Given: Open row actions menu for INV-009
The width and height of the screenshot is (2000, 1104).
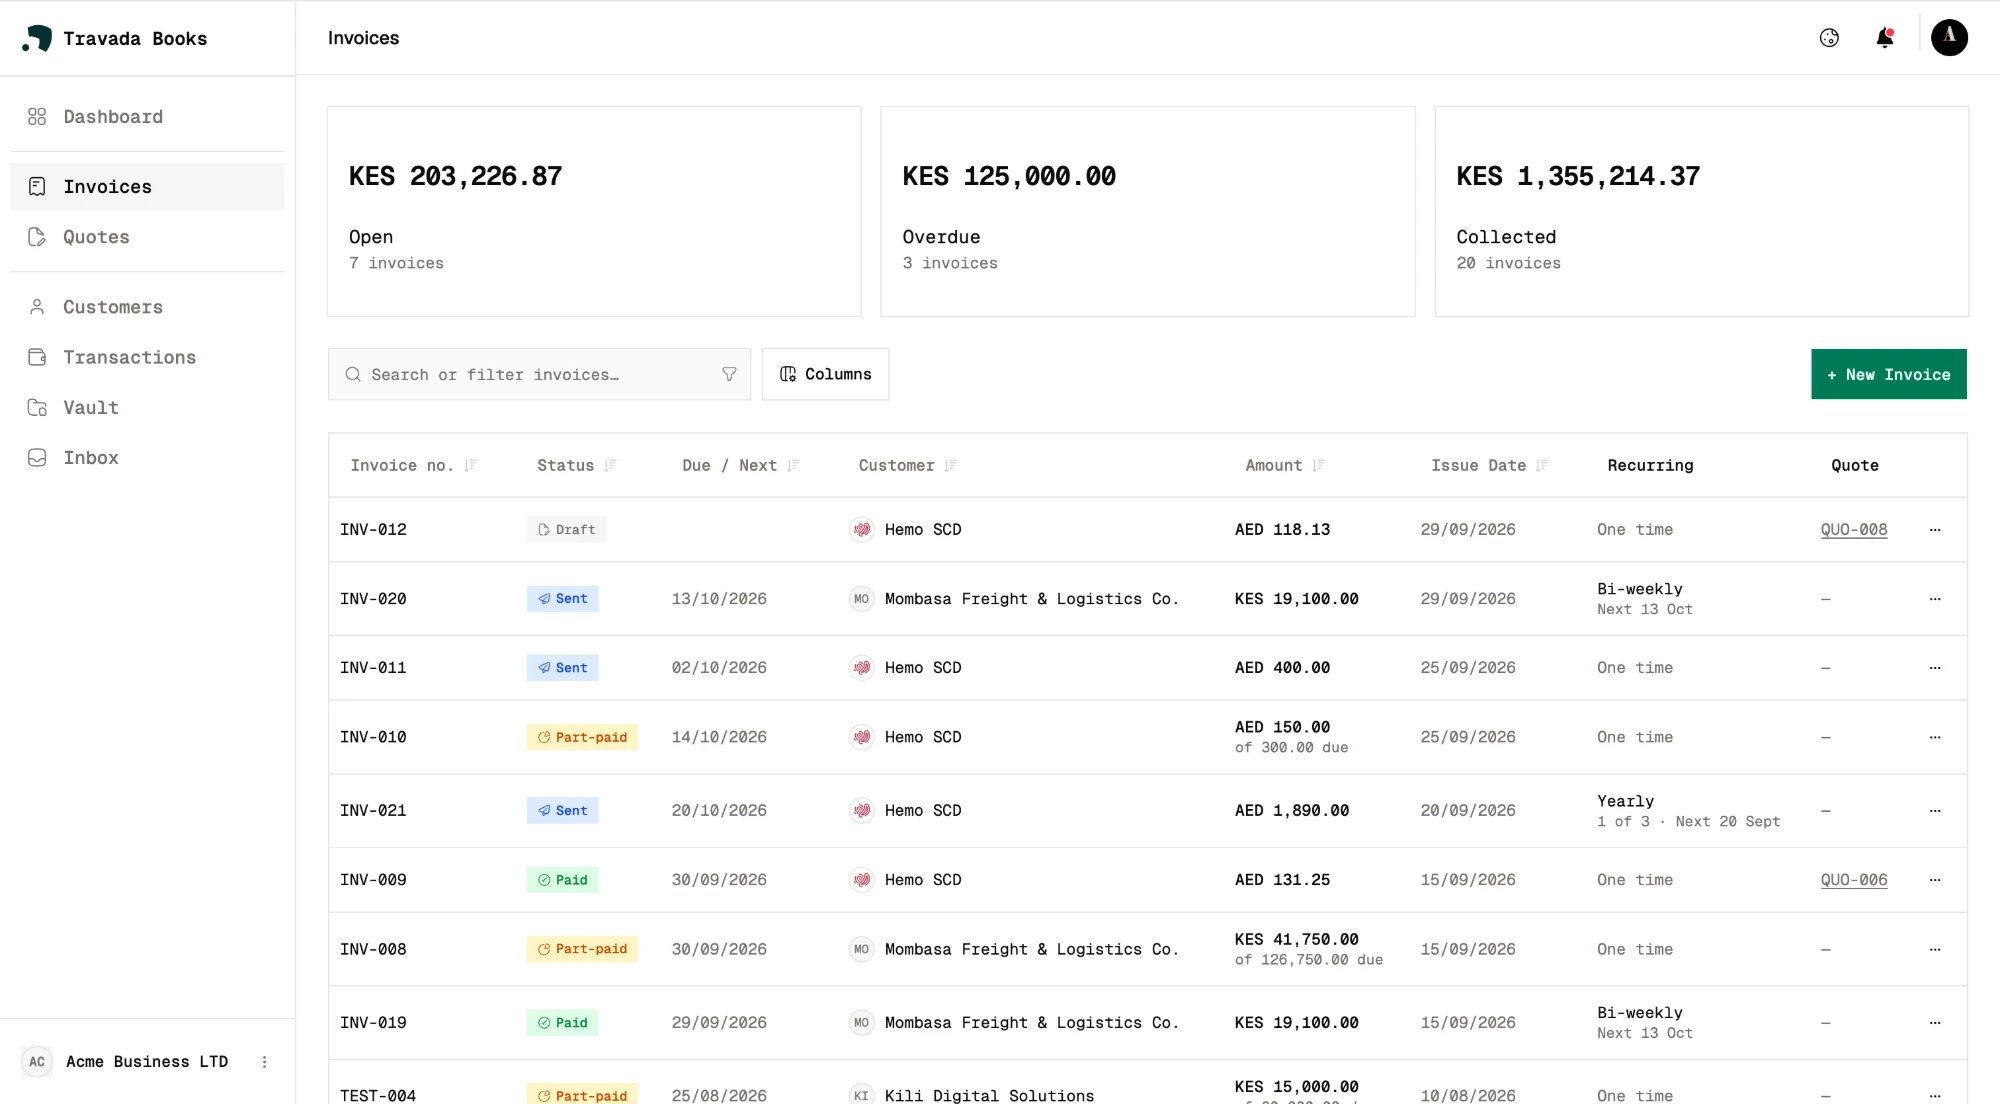Looking at the screenshot, I should (1935, 880).
